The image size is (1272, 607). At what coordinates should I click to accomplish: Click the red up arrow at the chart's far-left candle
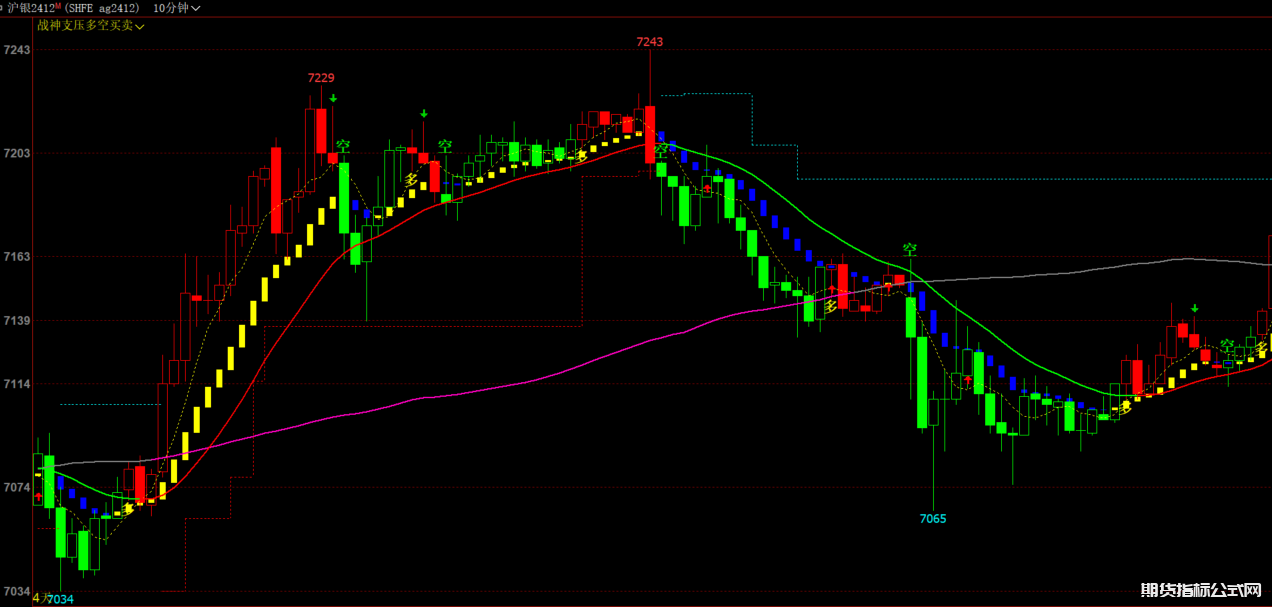pos(38,495)
